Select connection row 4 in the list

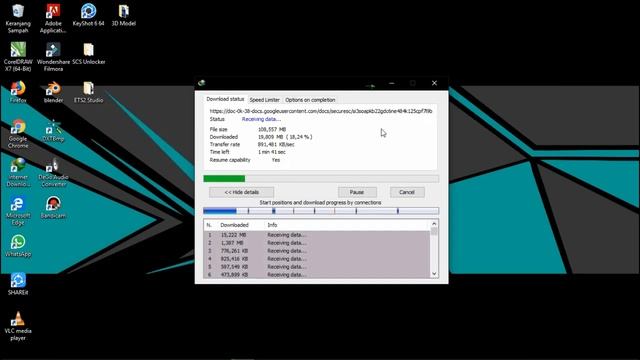317,259
